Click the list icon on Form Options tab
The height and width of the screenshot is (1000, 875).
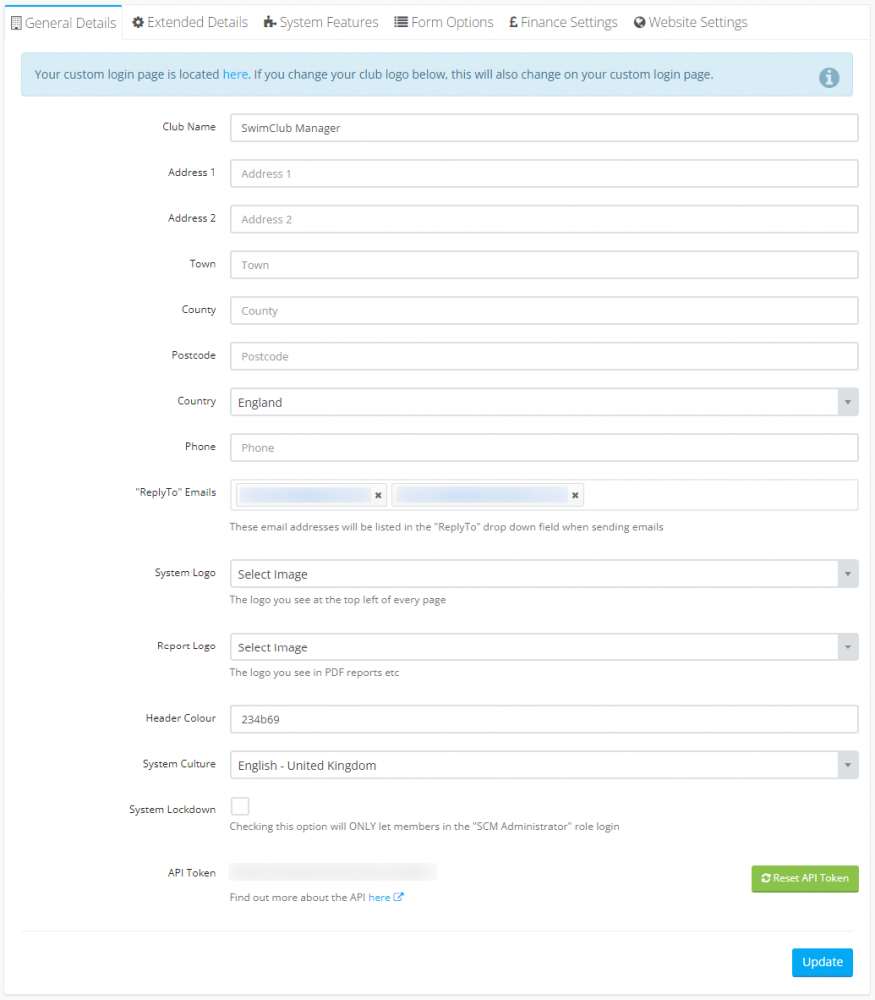coord(401,22)
